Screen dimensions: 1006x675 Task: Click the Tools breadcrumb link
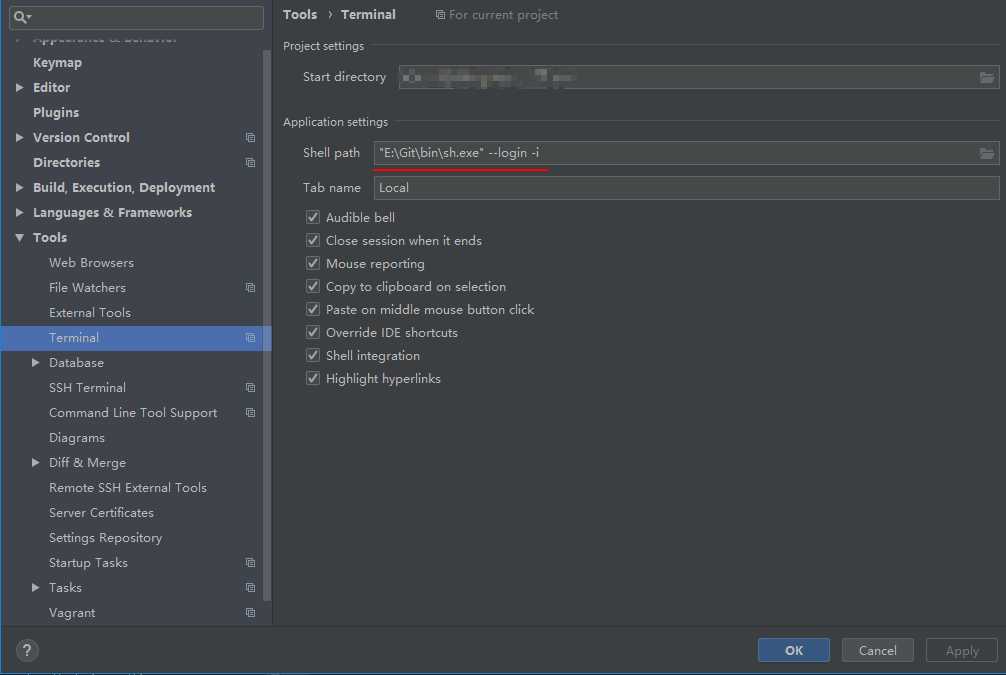coord(300,14)
